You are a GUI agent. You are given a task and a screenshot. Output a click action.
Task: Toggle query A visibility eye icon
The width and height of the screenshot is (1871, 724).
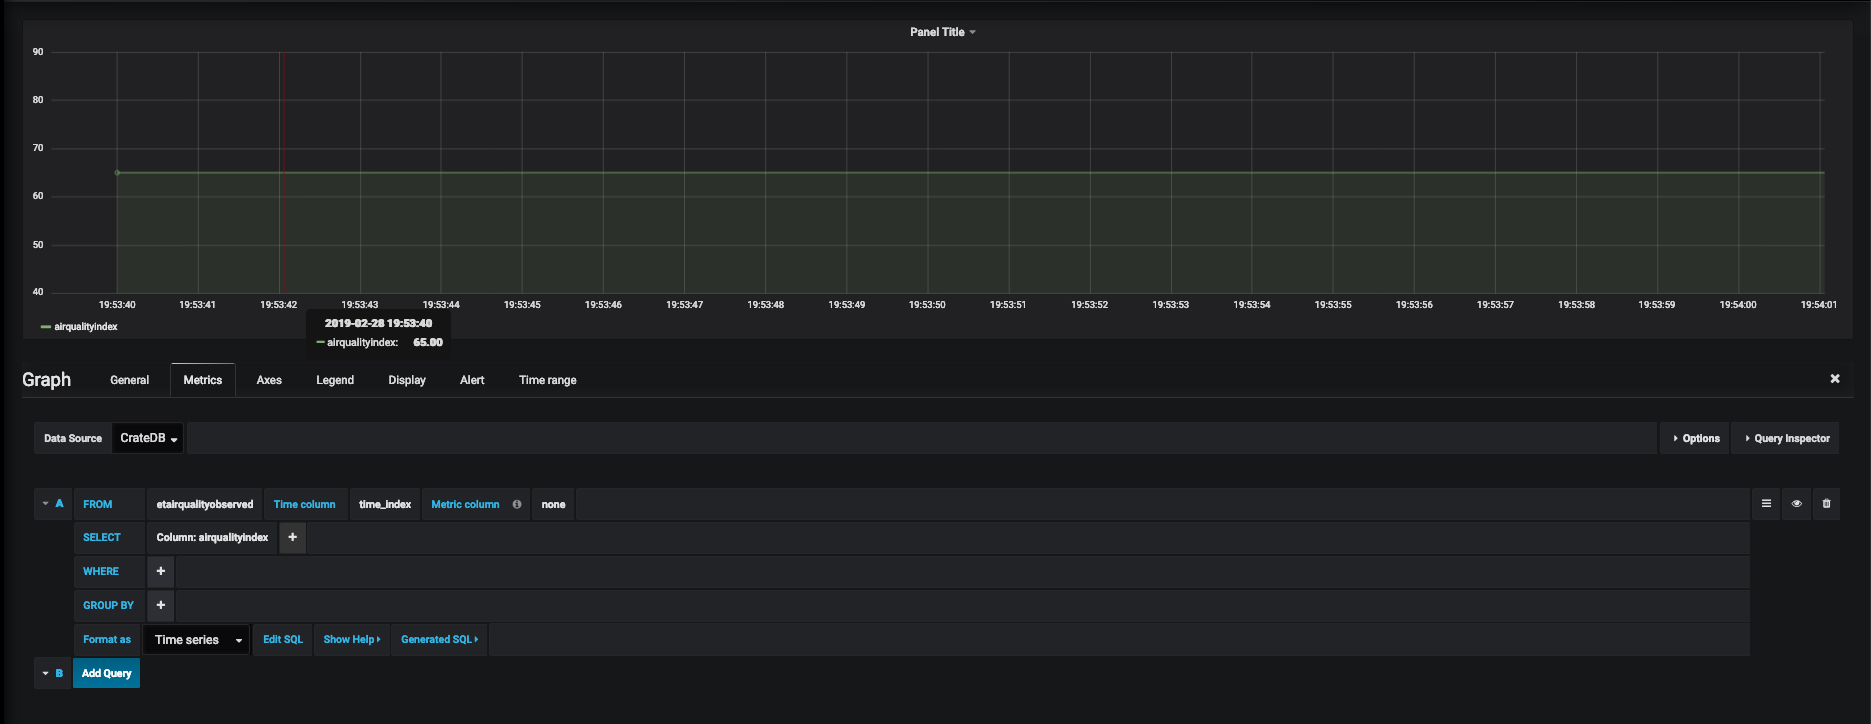pyautogui.click(x=1796, y=504)
